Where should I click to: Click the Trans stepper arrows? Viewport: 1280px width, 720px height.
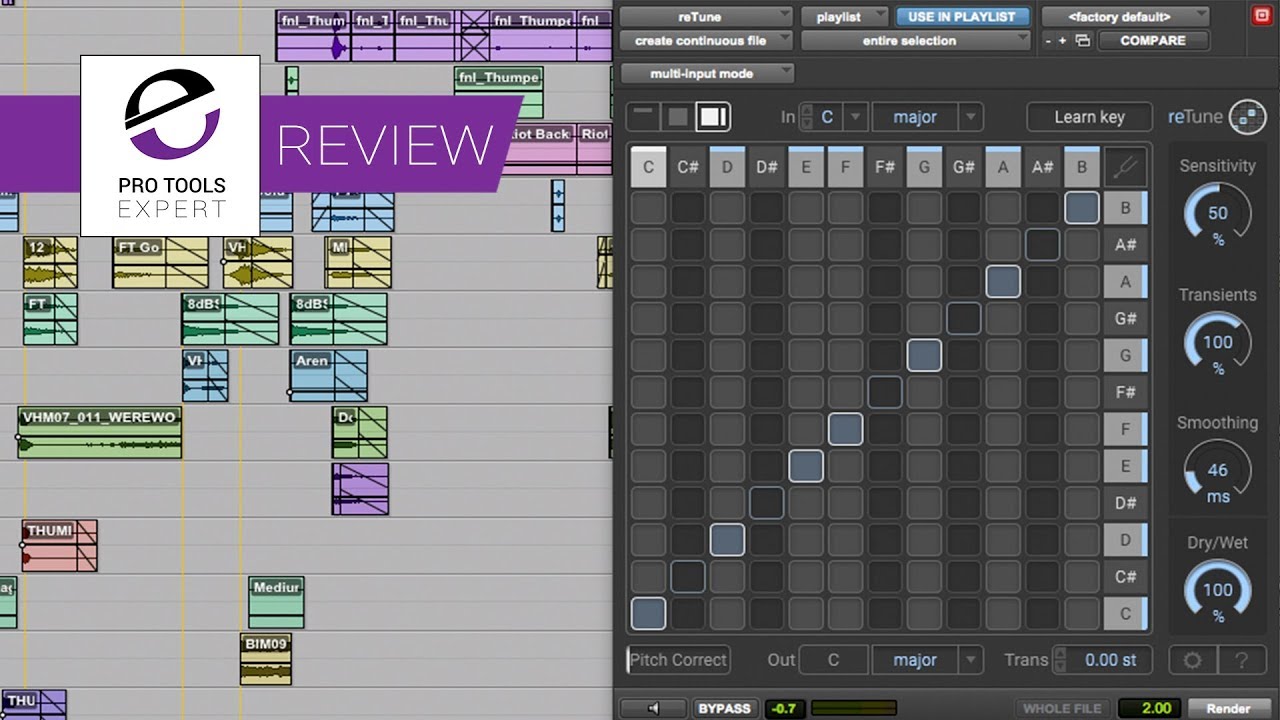pos(1062,660)
